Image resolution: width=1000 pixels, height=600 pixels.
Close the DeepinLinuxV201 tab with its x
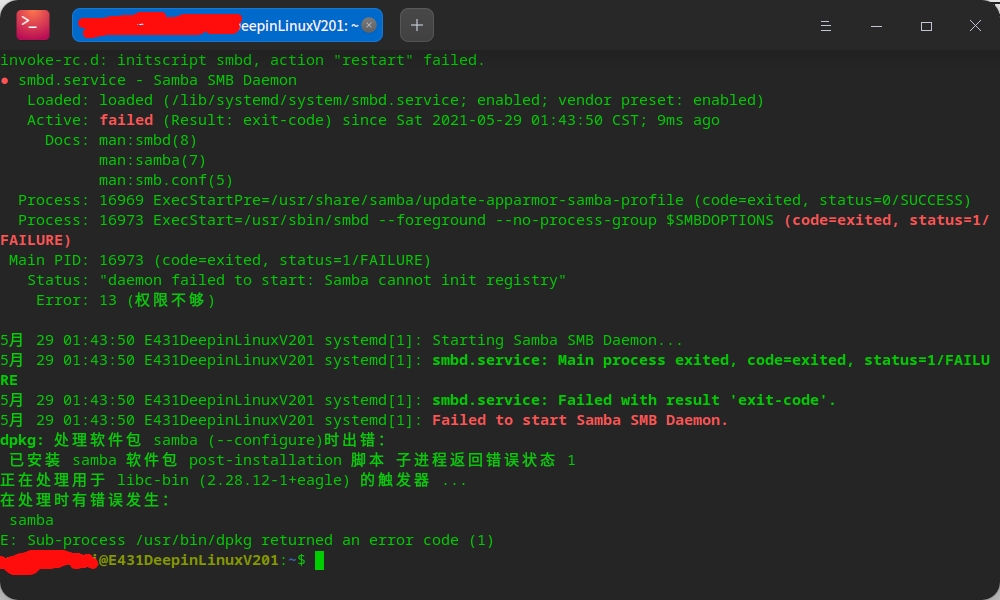pyautogui.click(x=369, y=25)
